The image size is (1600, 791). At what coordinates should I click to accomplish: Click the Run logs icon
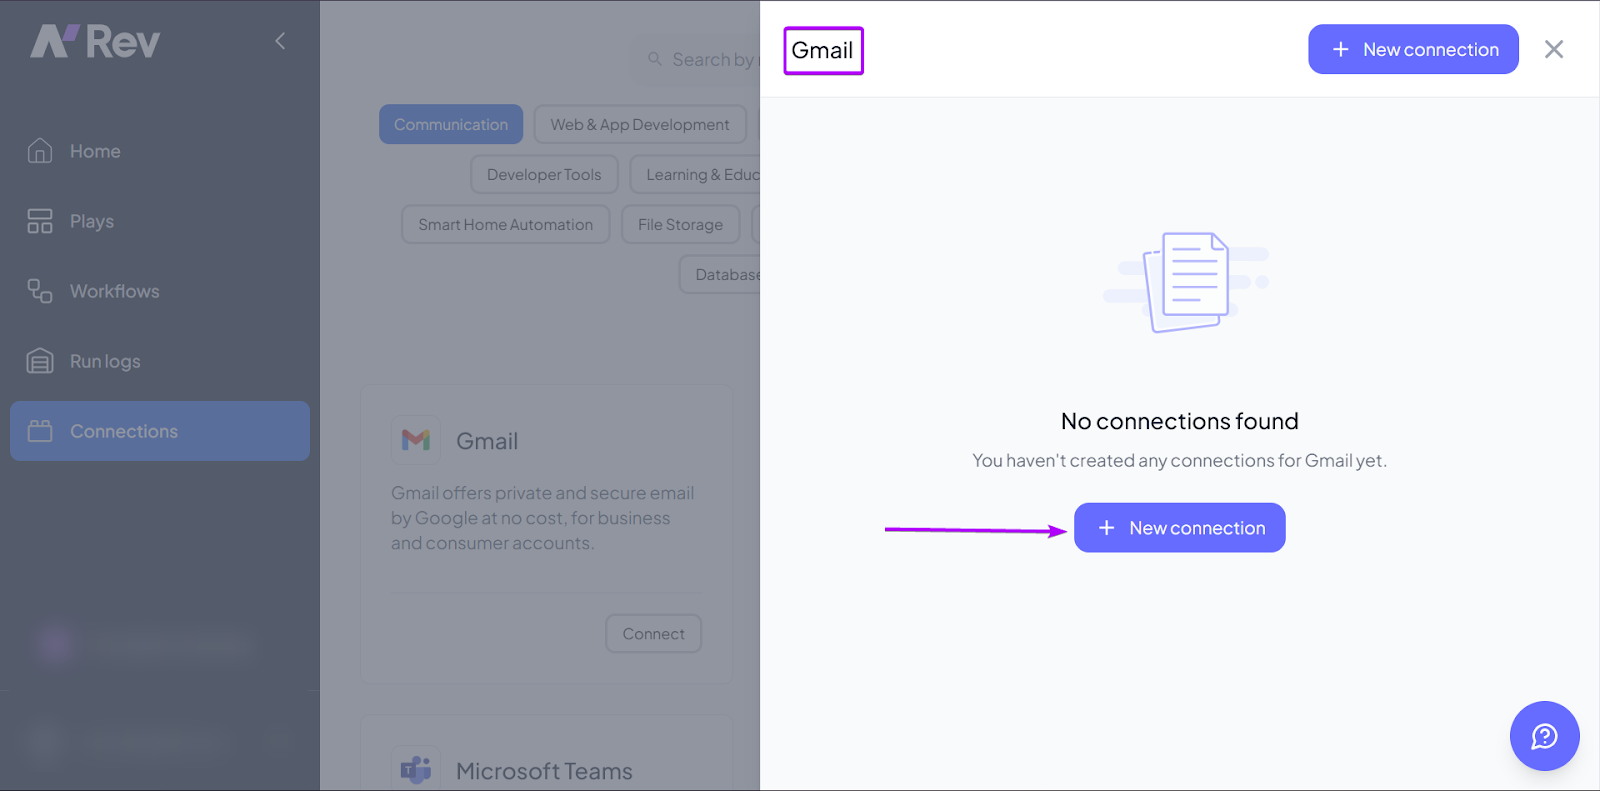pos(40,361)
